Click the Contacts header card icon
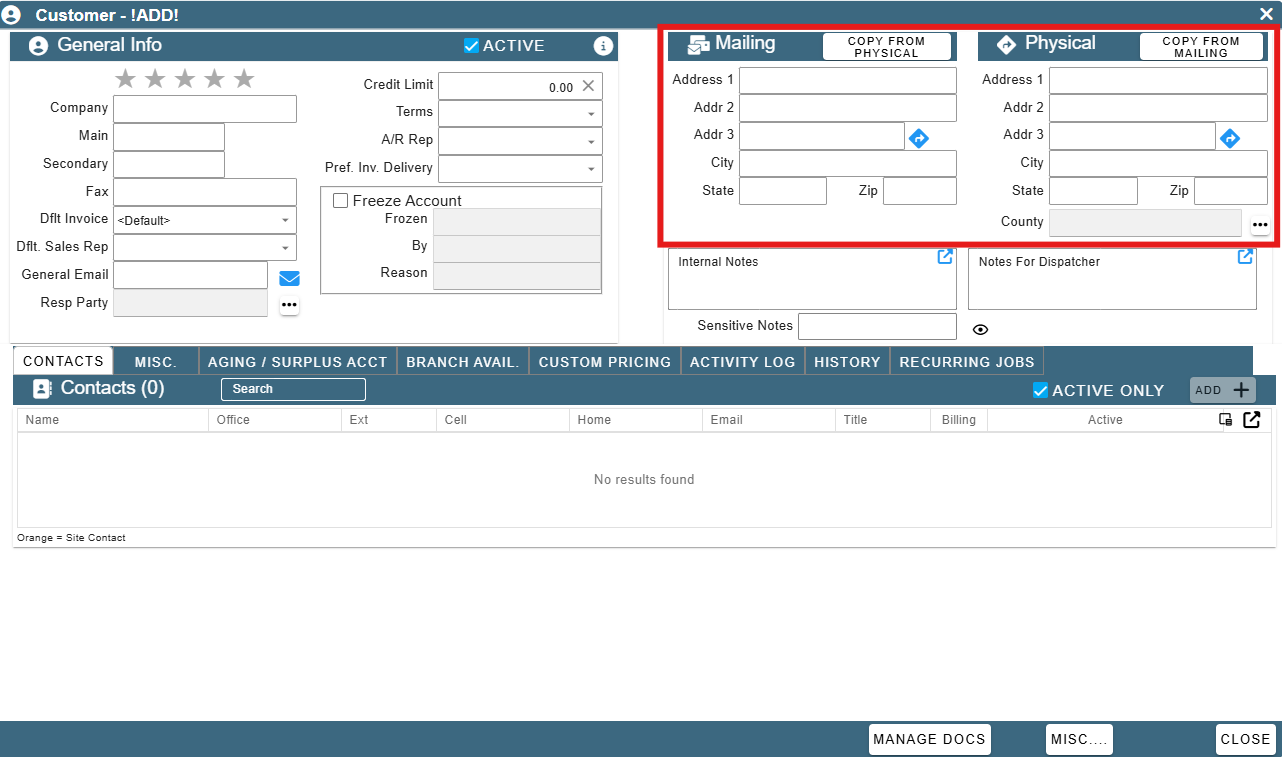1282x757 pixels. (x=42, y=389)
